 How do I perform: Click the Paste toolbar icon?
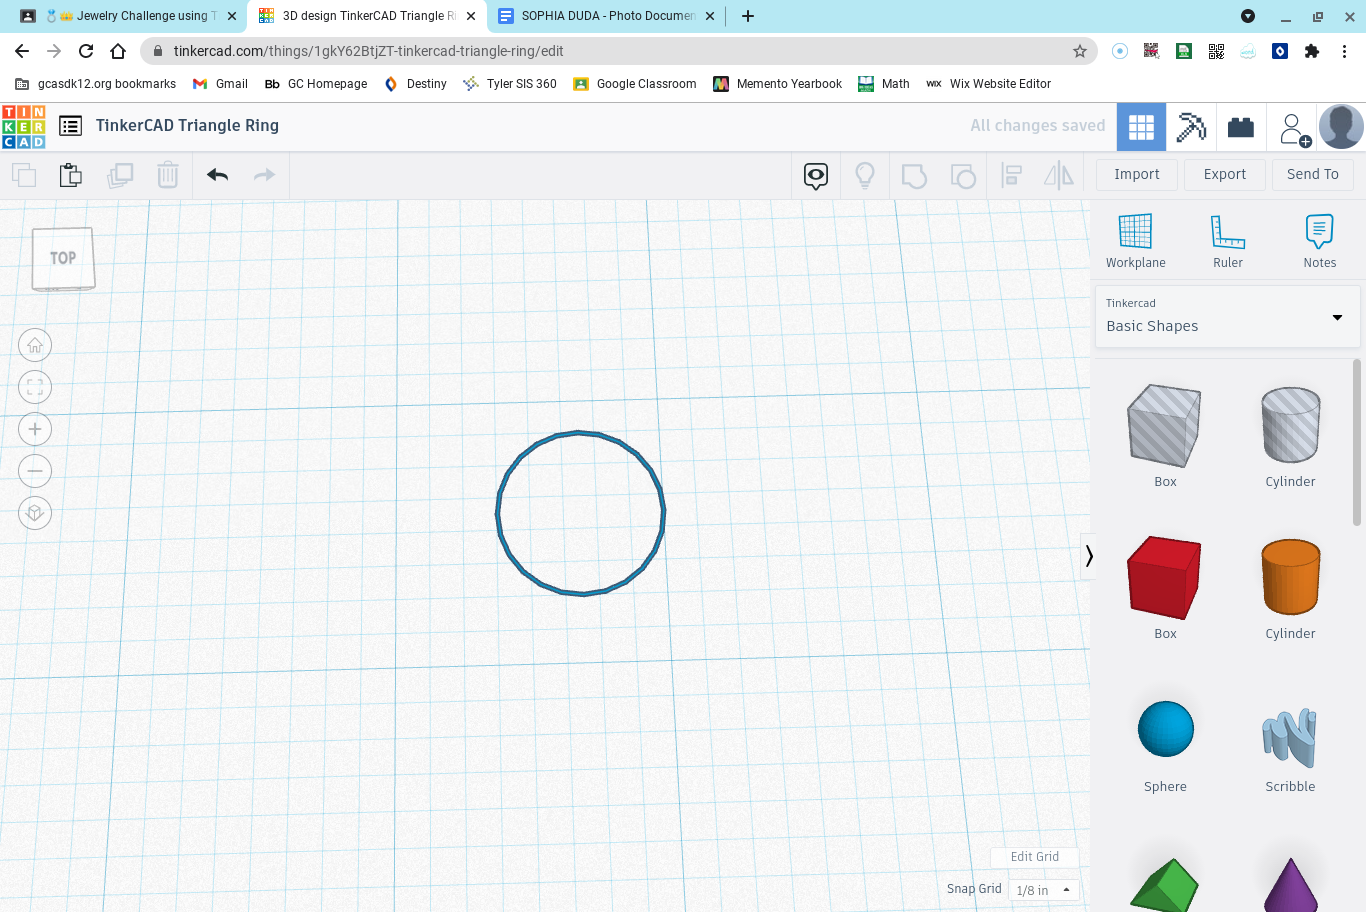coord(71,175)
